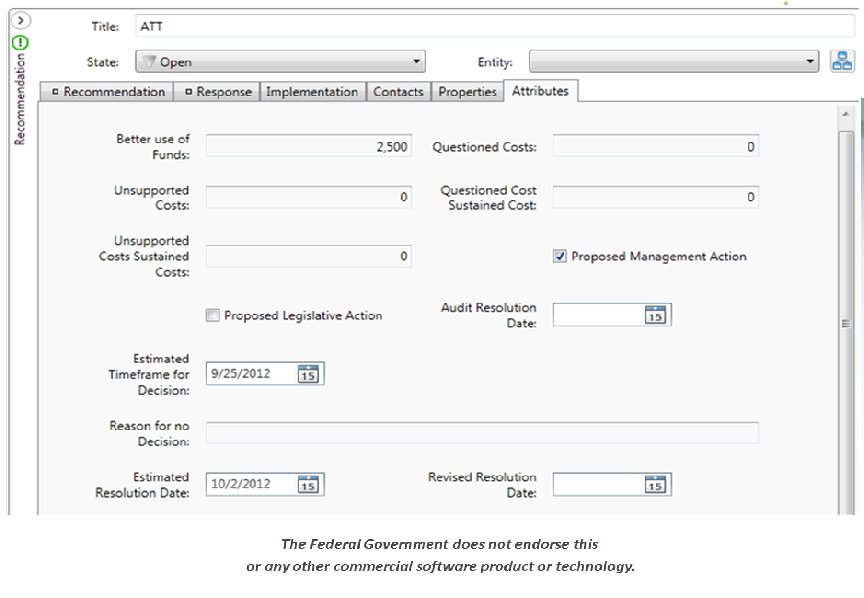Click the Better use of Funds field
The image size is (864, 598).
[309, 147]
